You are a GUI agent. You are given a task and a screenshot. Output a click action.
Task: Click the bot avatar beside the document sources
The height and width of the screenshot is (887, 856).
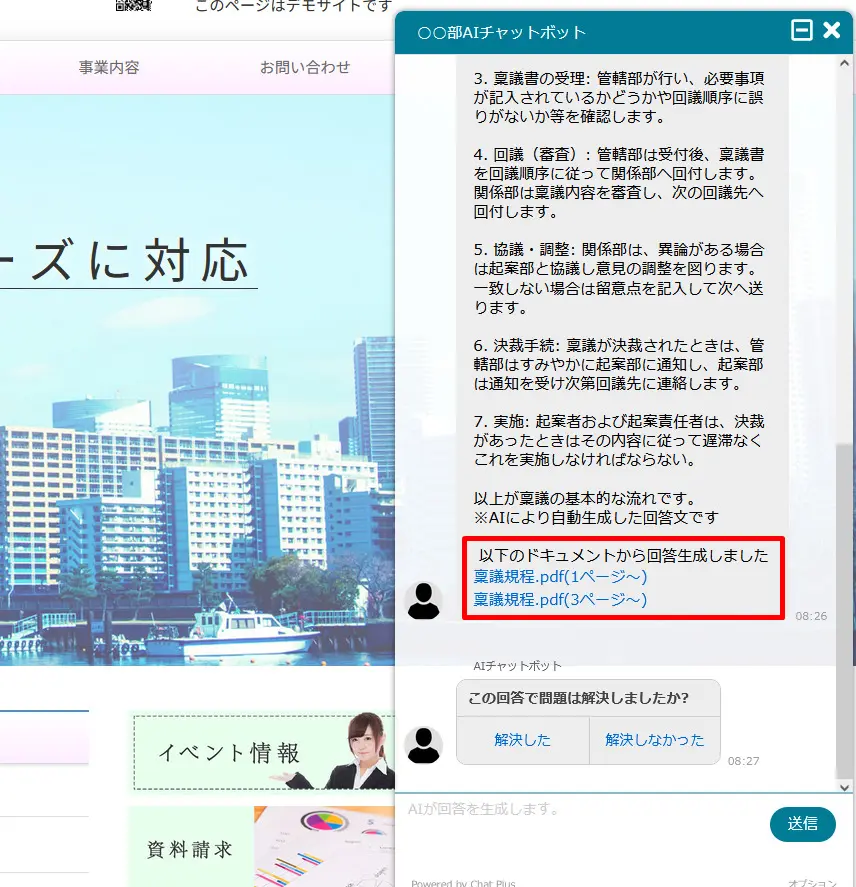[x=423, y=600]
